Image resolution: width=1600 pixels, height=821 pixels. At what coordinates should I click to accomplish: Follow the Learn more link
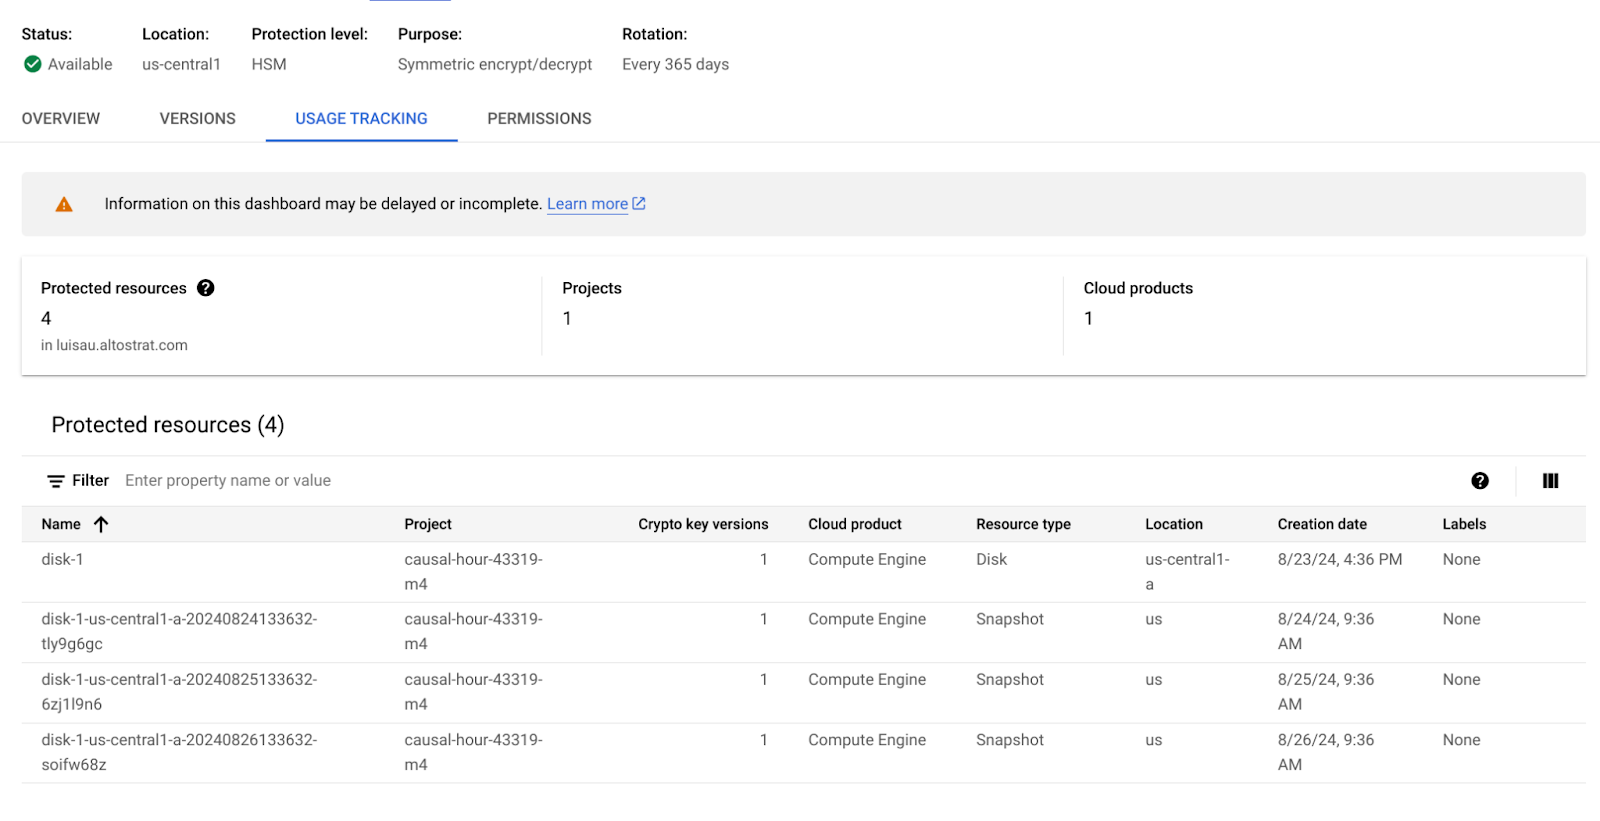(587, 204)
